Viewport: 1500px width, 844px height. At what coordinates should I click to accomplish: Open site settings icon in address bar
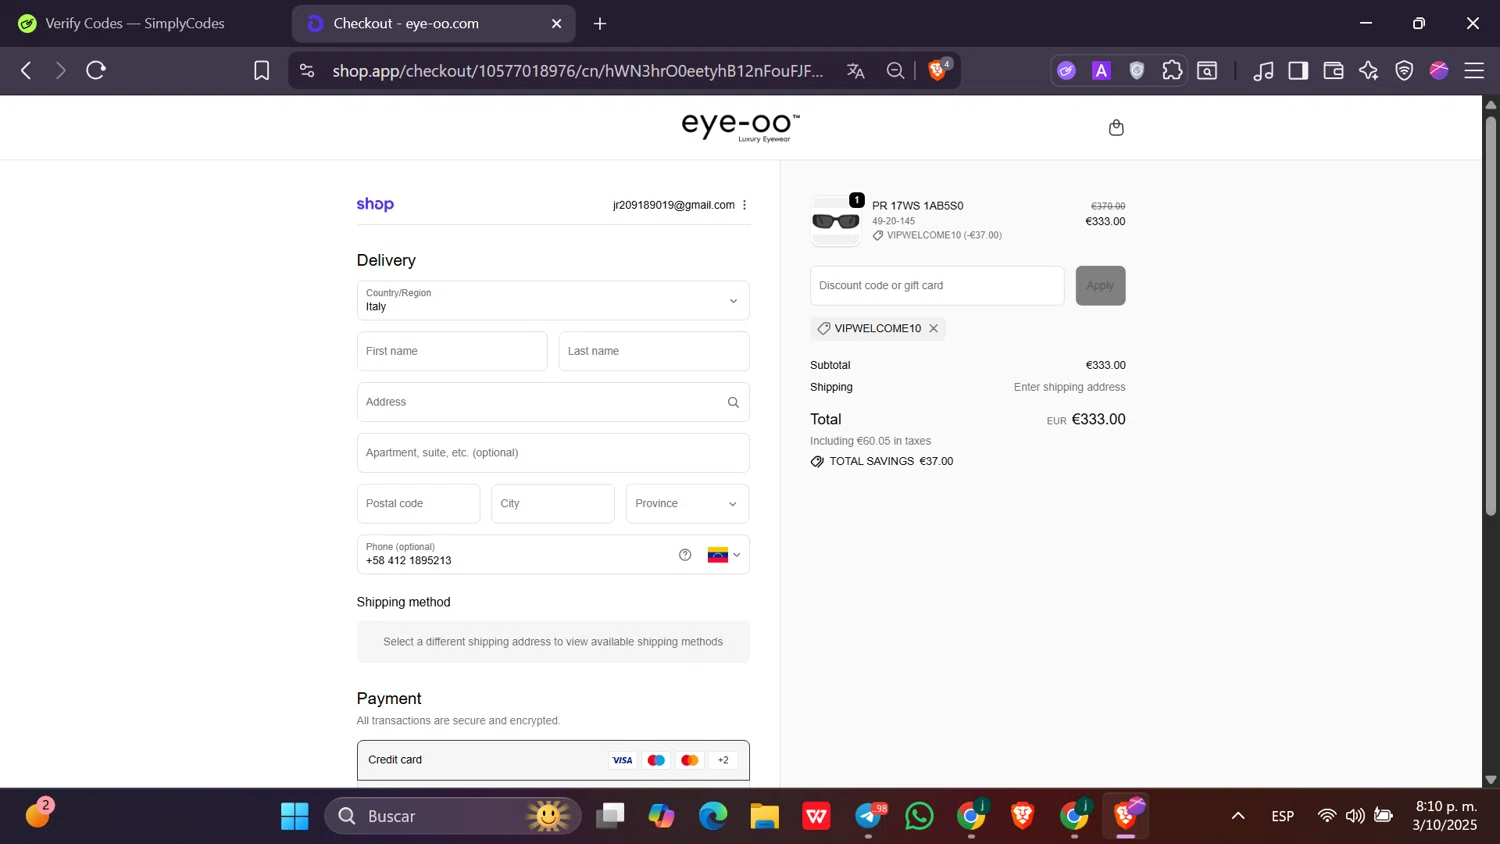[307, 70]
